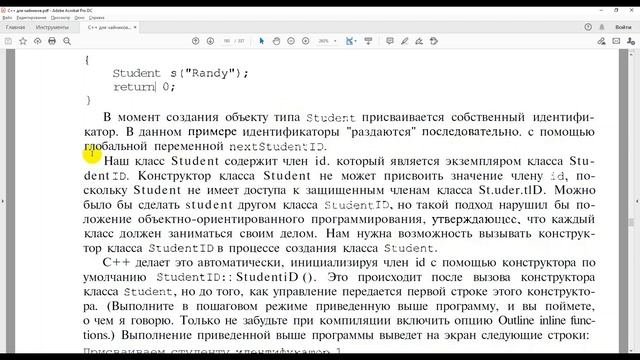
Task: Open the Окно menu
Action: 80,18
